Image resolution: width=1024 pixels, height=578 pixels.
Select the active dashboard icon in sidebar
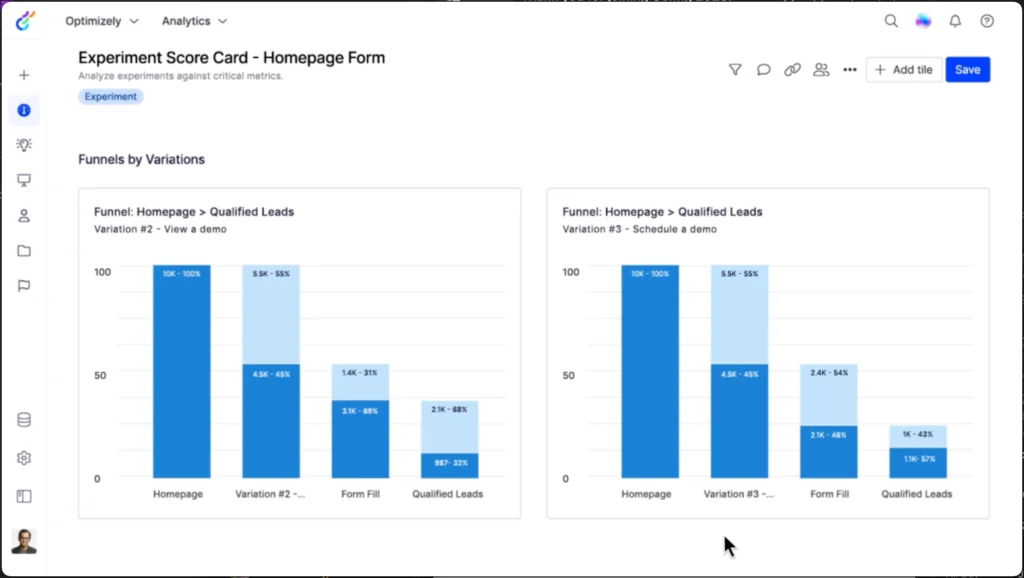[x=24, y=110]
